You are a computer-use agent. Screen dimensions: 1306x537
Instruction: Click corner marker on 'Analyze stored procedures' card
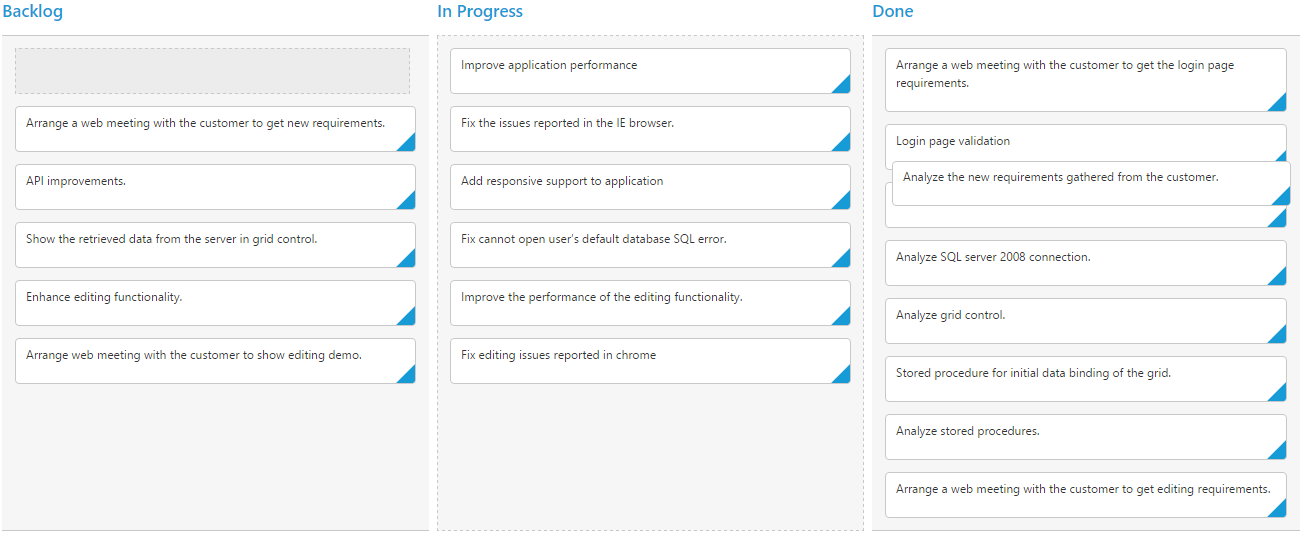1279,453
